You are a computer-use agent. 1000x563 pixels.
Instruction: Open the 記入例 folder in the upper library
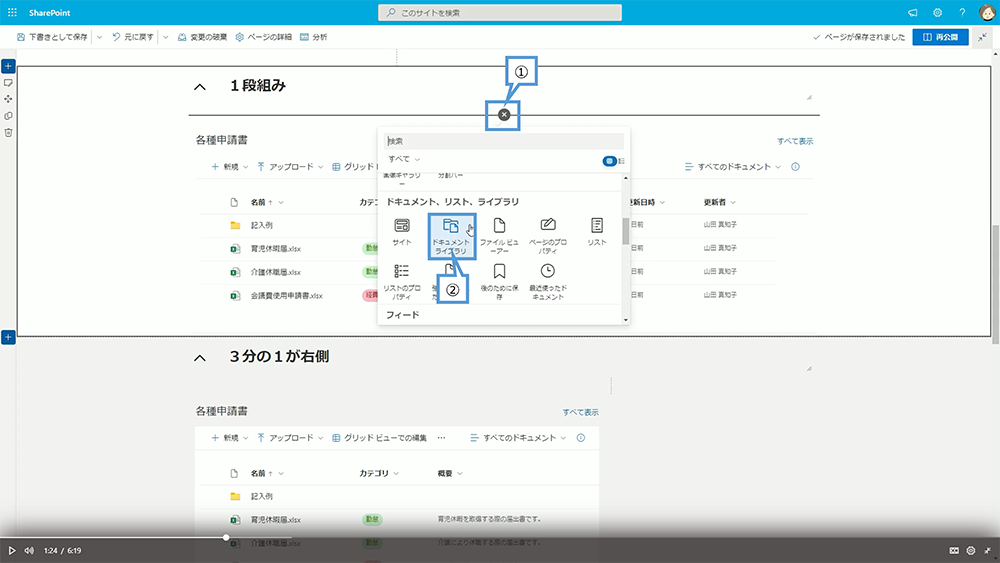[x=261, y=225]
